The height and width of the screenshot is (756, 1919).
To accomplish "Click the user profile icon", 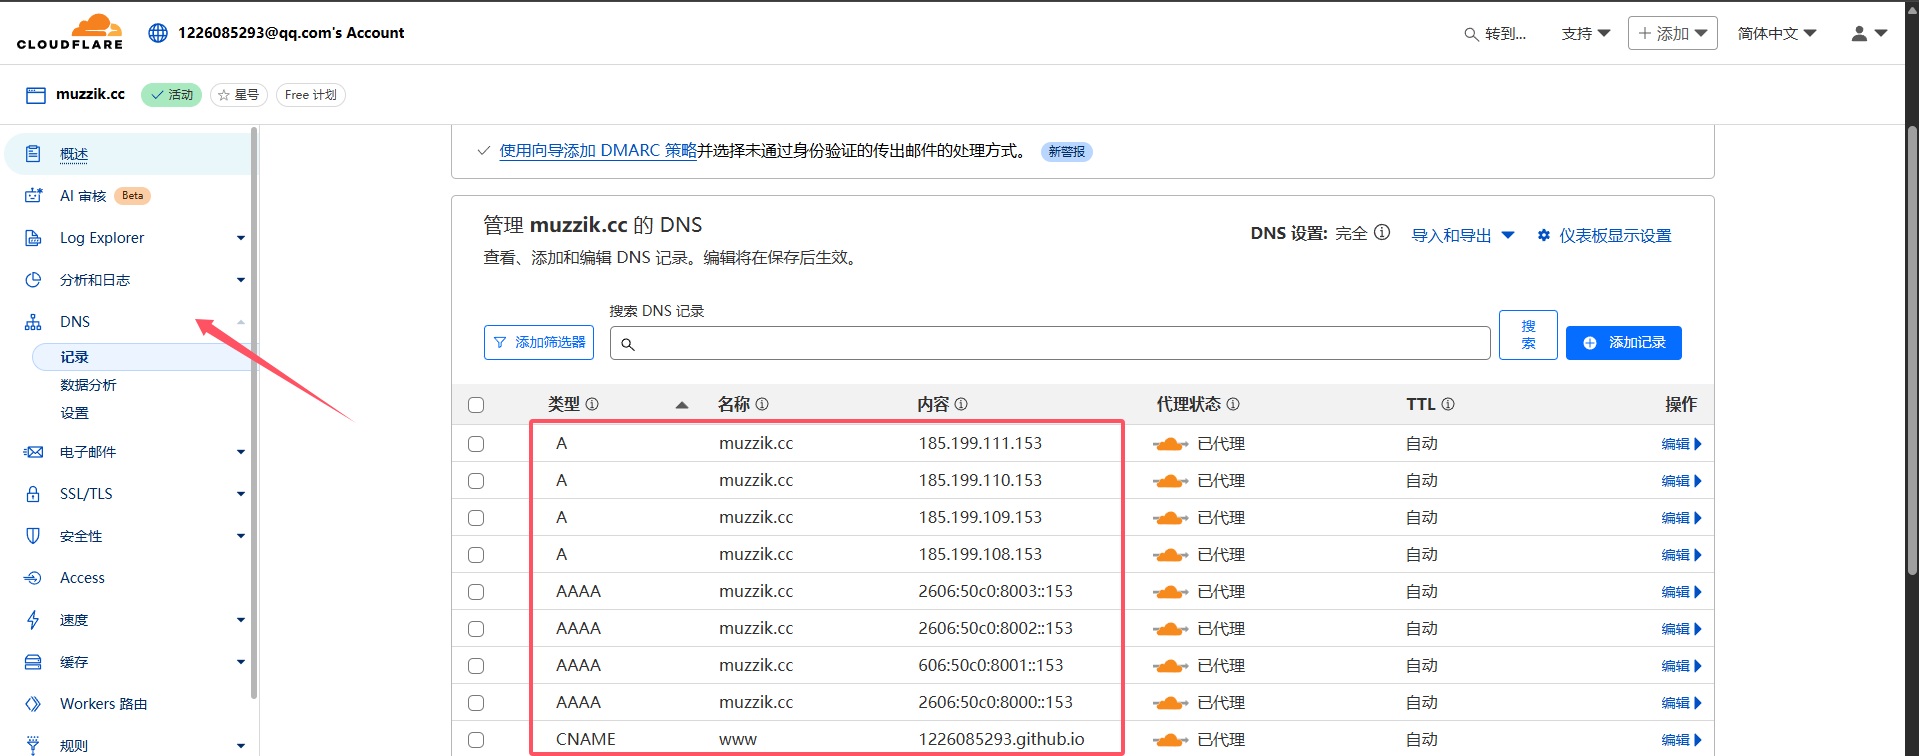I will (x=1859, y=33).
